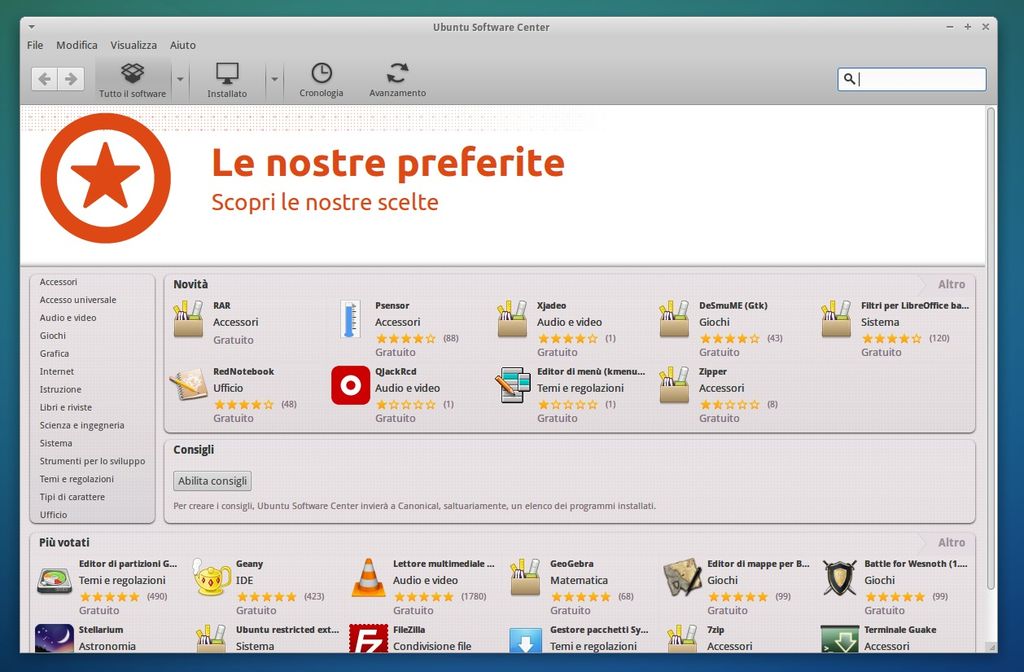Open the Filtri per LibreOffice package icon
1024x672 pixels.
[x=836, y=319]
